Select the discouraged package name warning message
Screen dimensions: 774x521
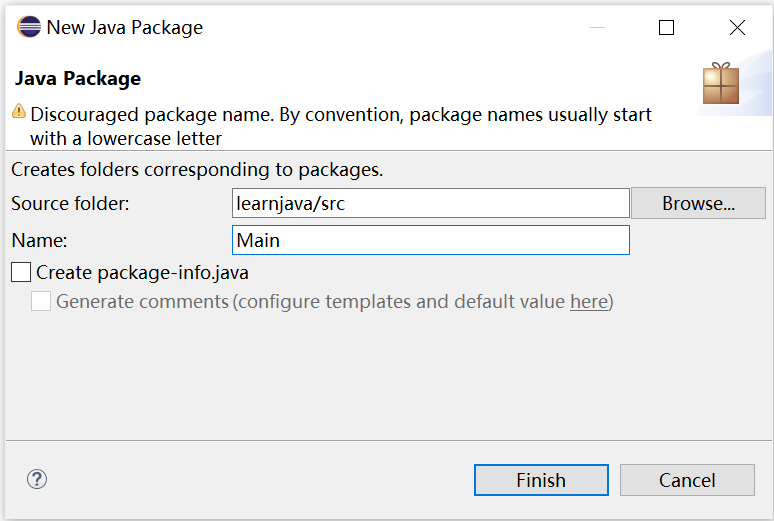click(340, 126)
